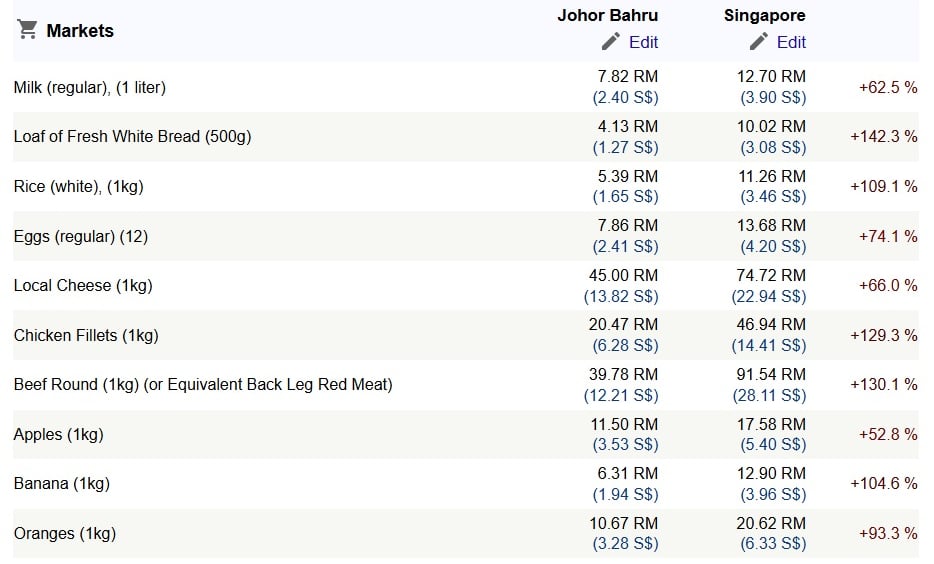This screenshot has height=564, width=934.
Task: Click the Johor Bahru column header
Action: pyautogui.click(x=608, y=15)
